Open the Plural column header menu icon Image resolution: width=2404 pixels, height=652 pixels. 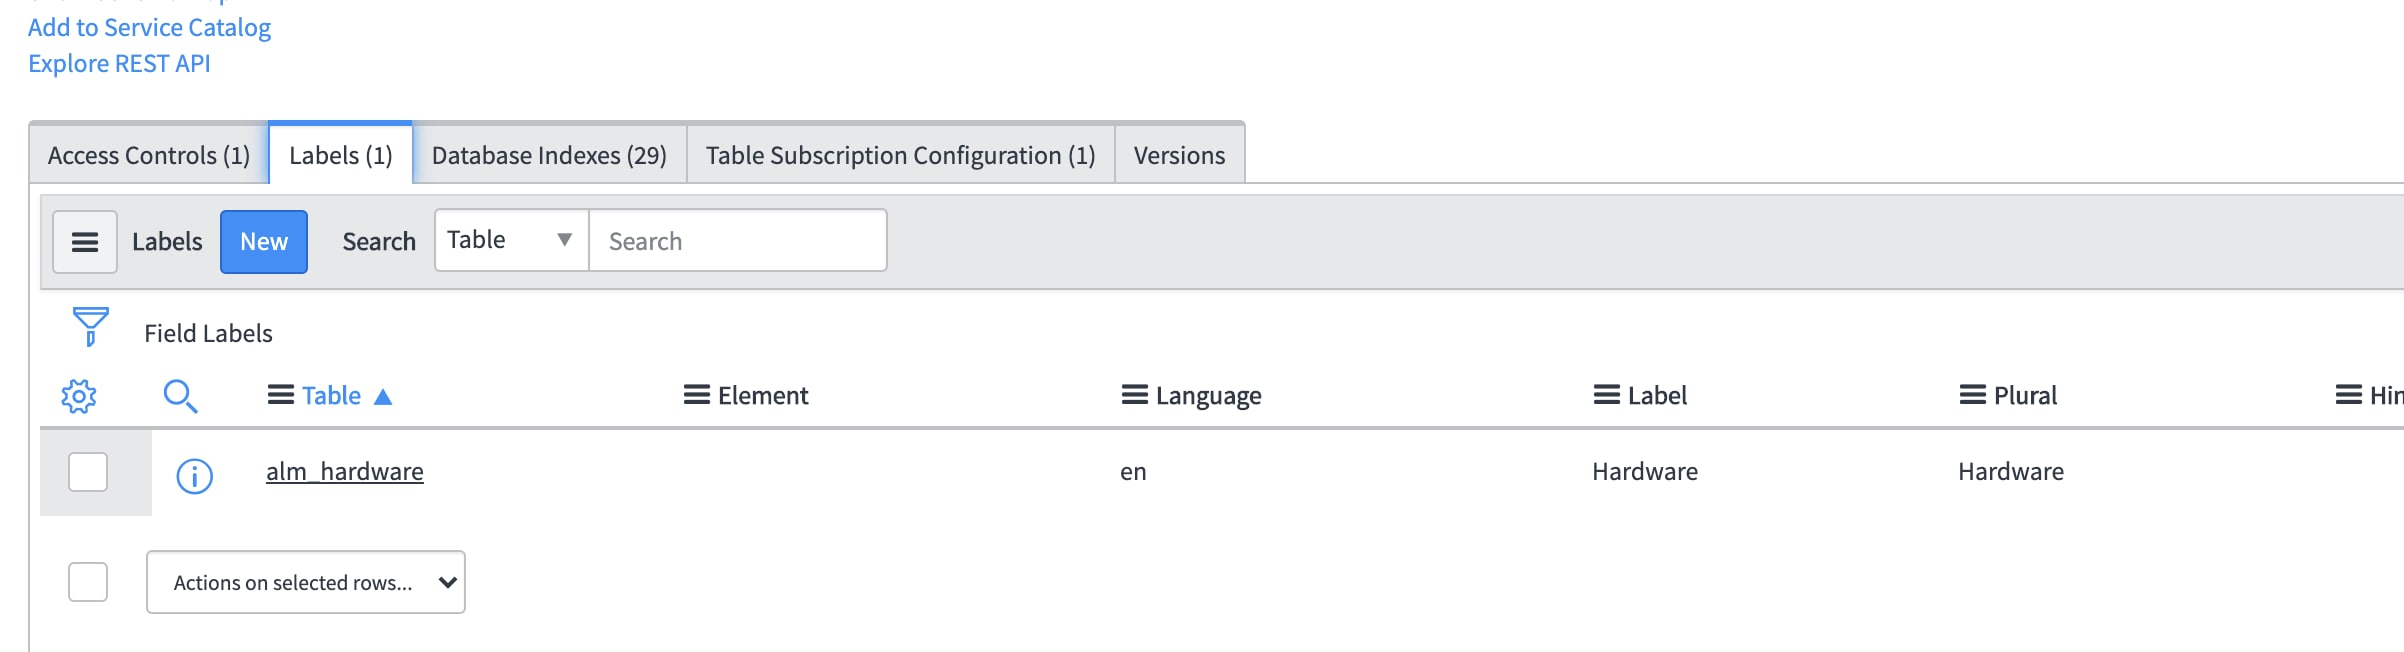(1972, 395)
